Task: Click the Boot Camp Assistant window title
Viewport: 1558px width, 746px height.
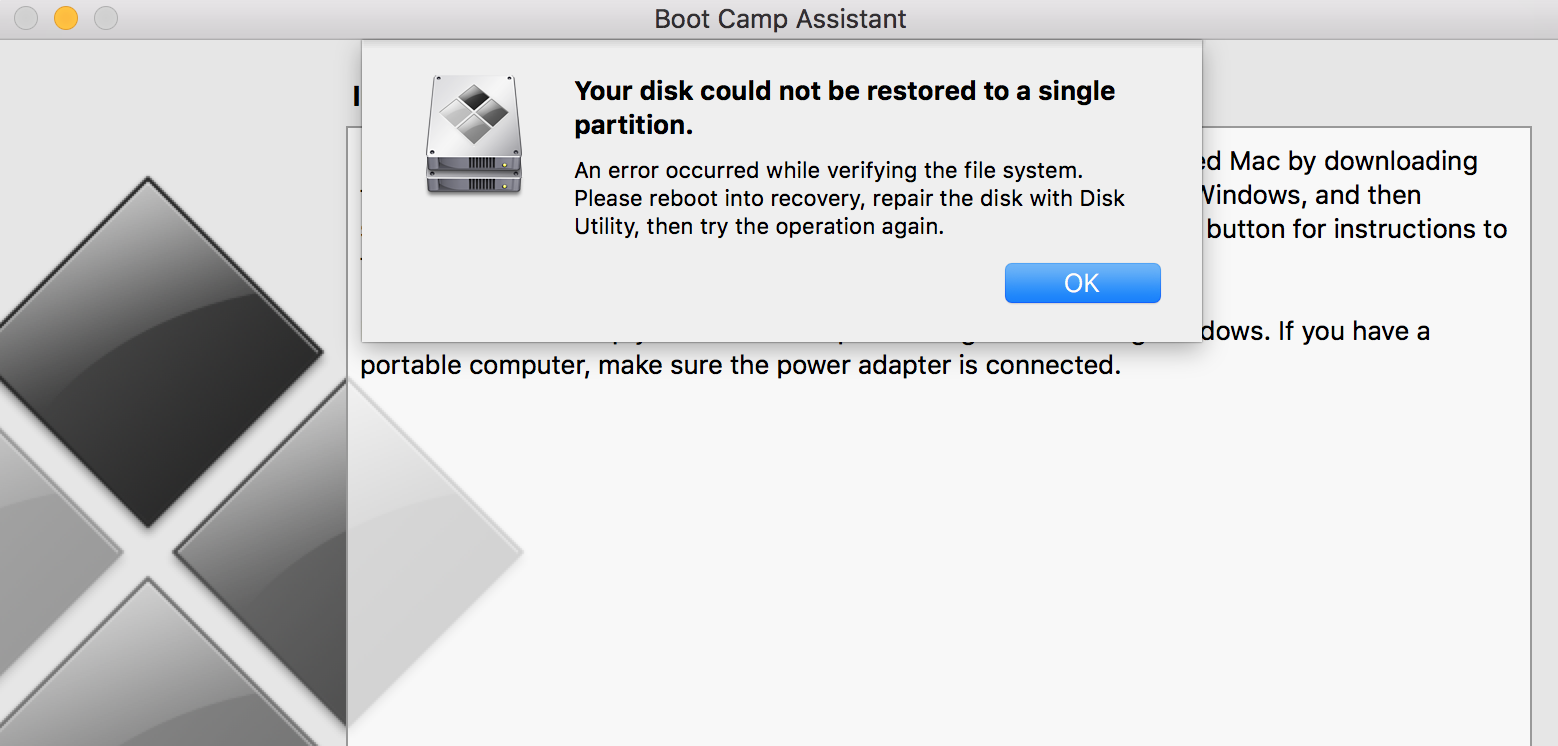Action: click(x=780, y=19)
